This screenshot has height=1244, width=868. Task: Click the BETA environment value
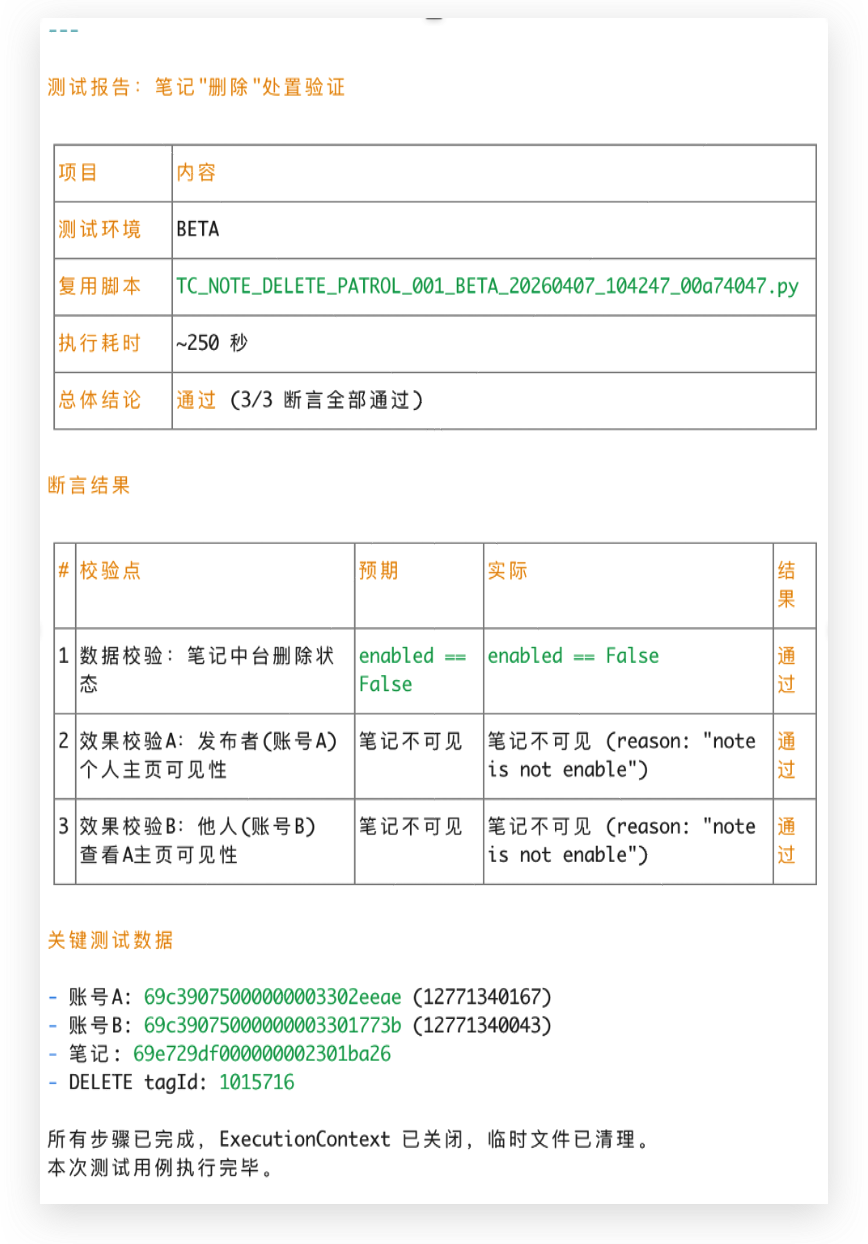click(x=198, y=229)
